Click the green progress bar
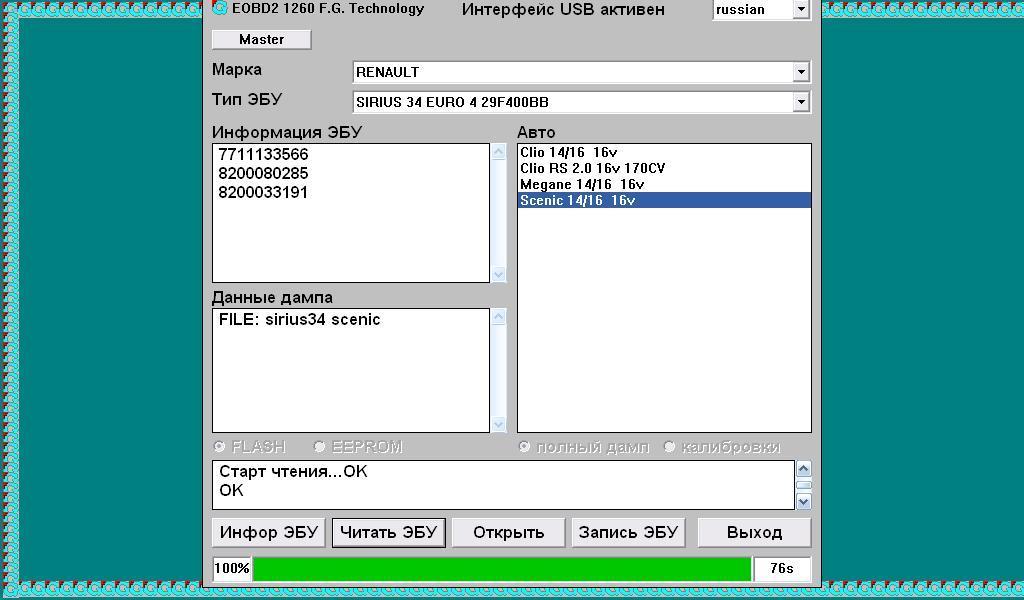 click(x=502, y=569)
